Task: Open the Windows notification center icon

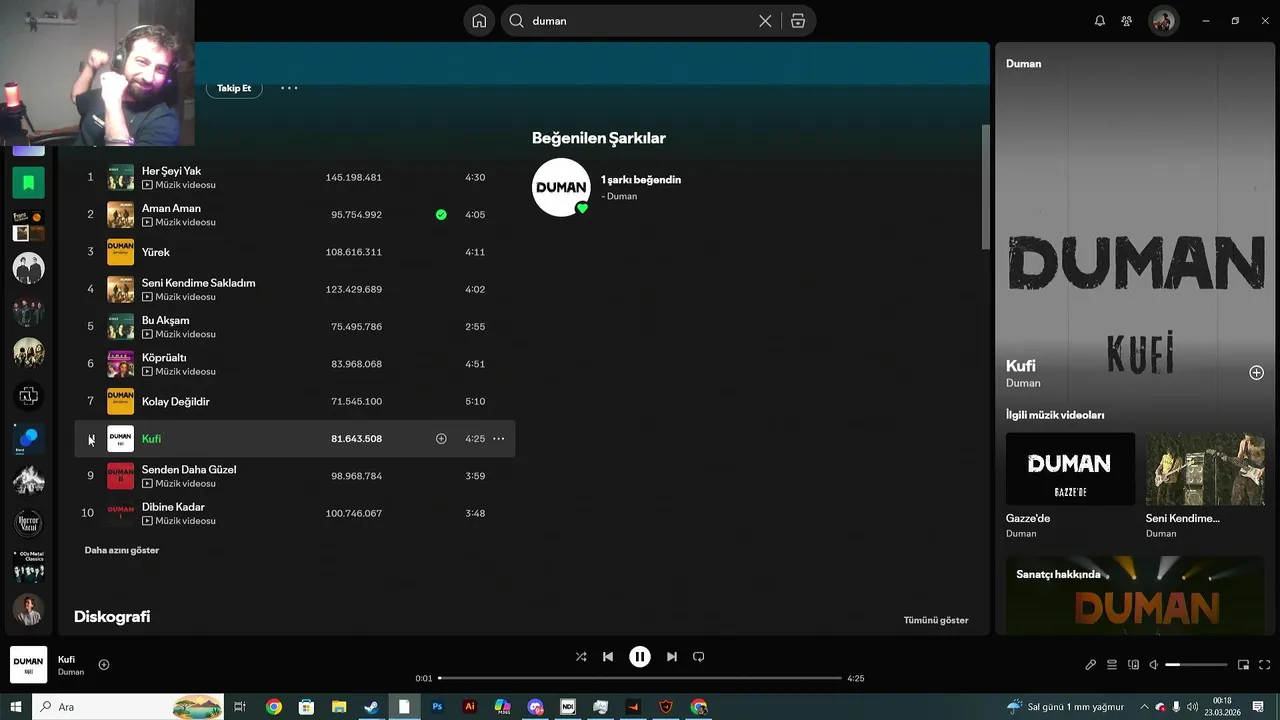Action: coord(1258,707)
